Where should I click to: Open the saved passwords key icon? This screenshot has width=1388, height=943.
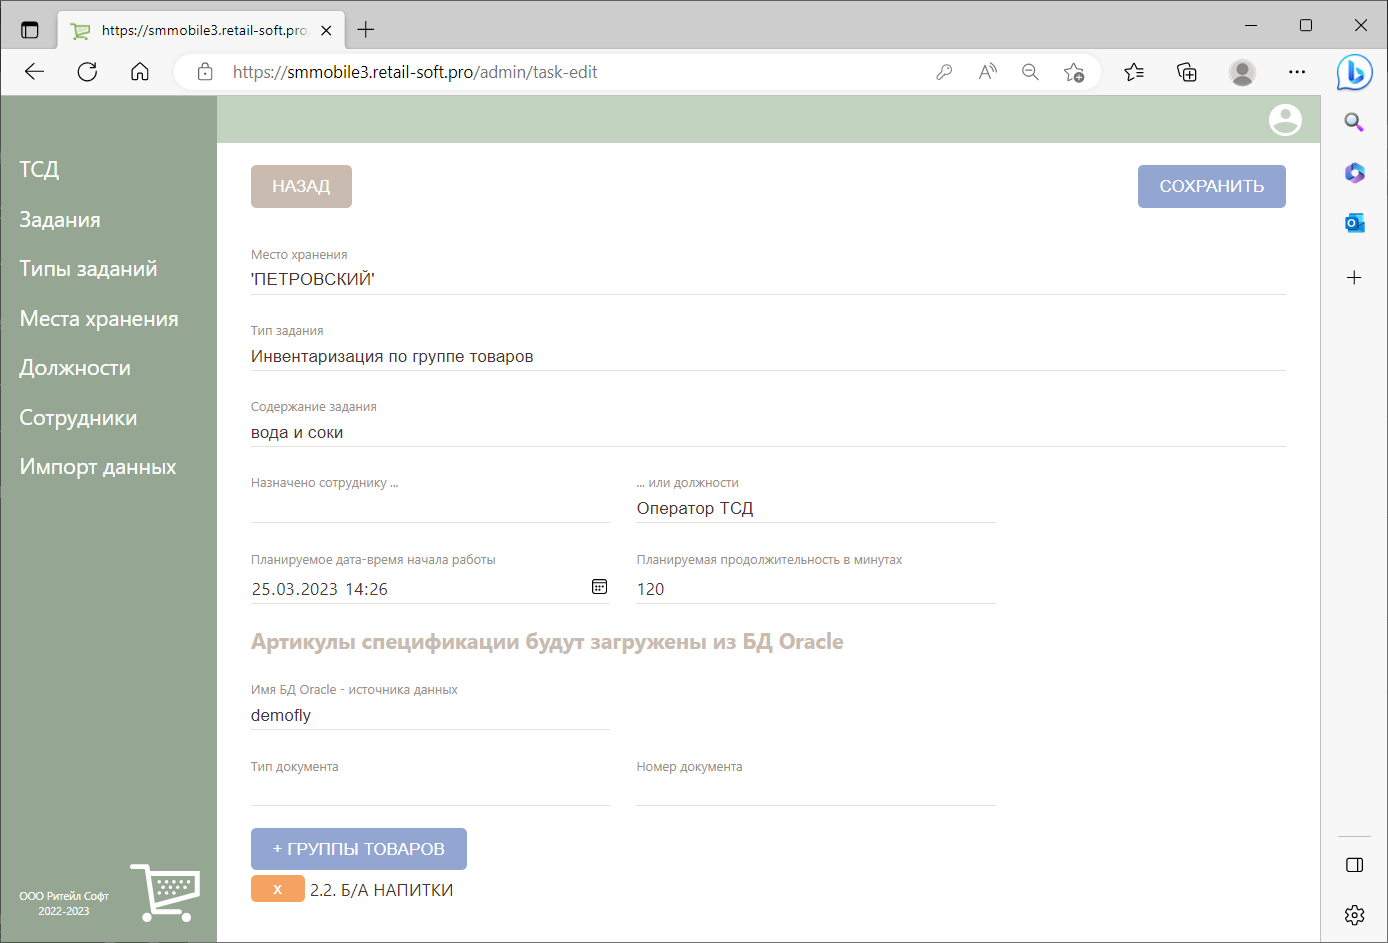(x=943, y=72)
